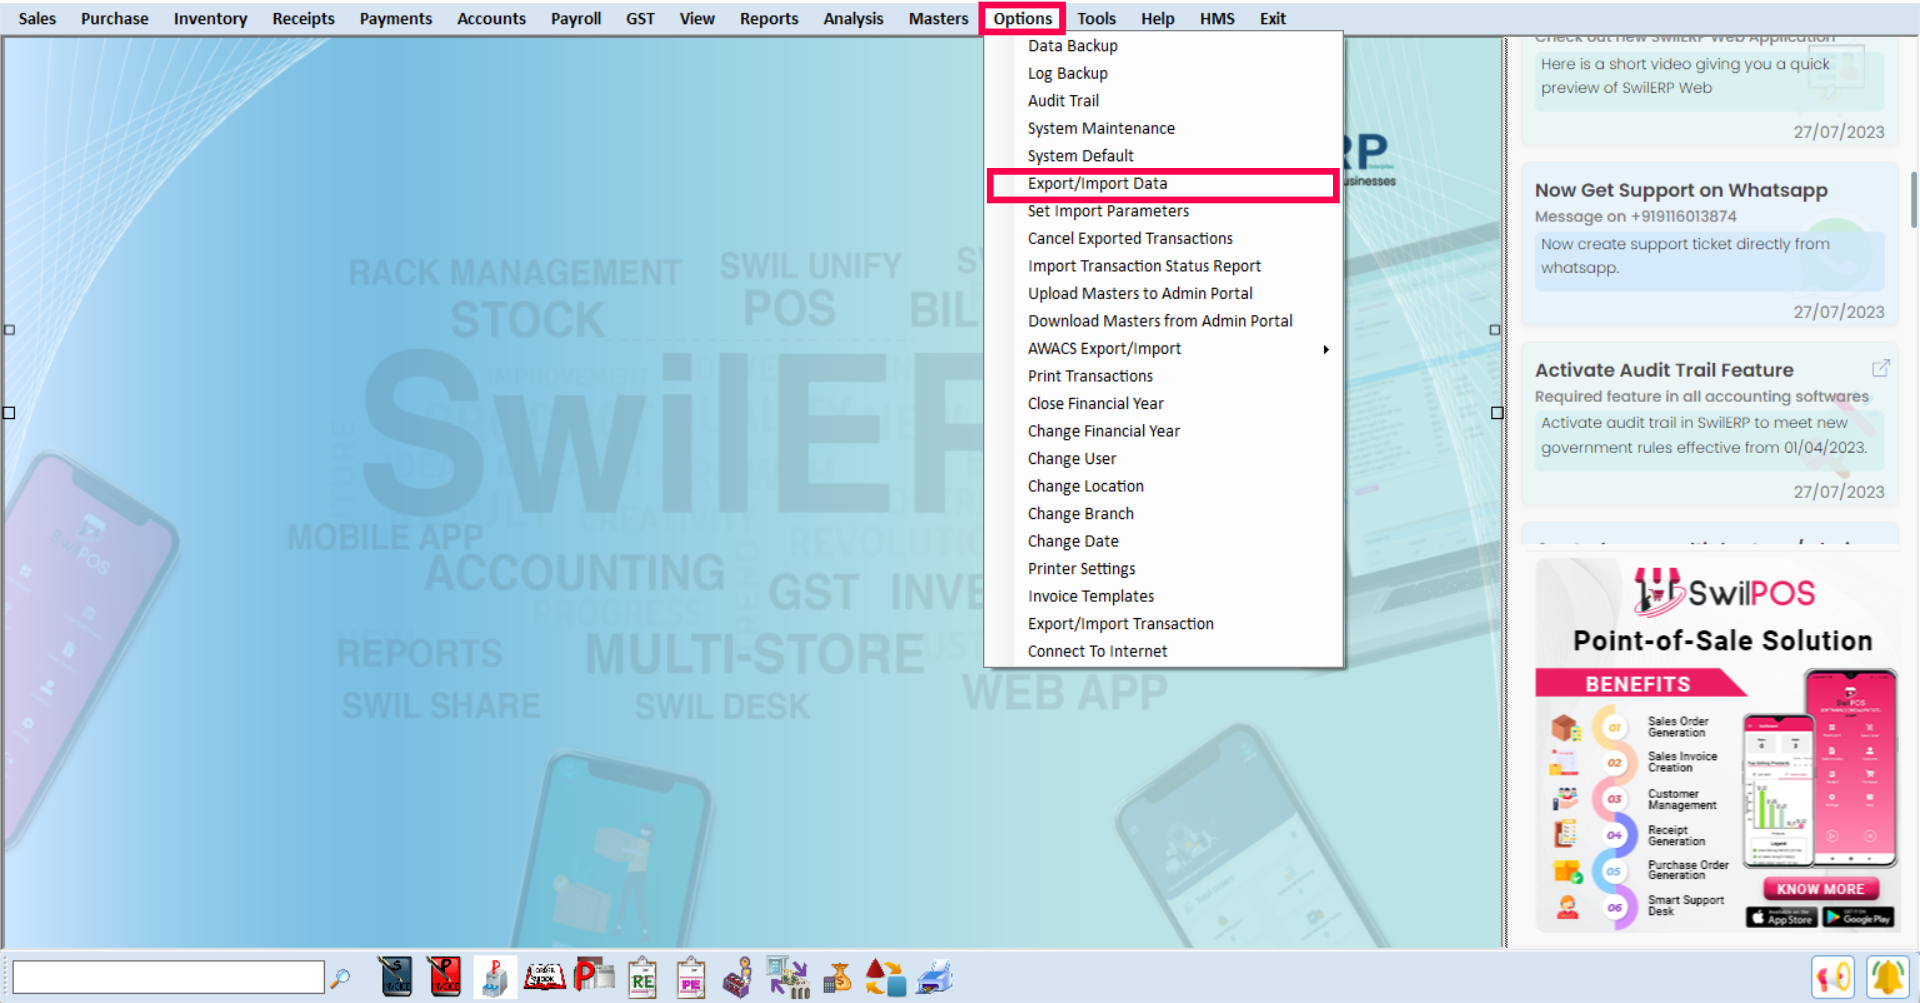Image resolution: width=1920 pixels, height=1003 pixels.
Task: Open the Inventory menu
Action: [210, 18]
